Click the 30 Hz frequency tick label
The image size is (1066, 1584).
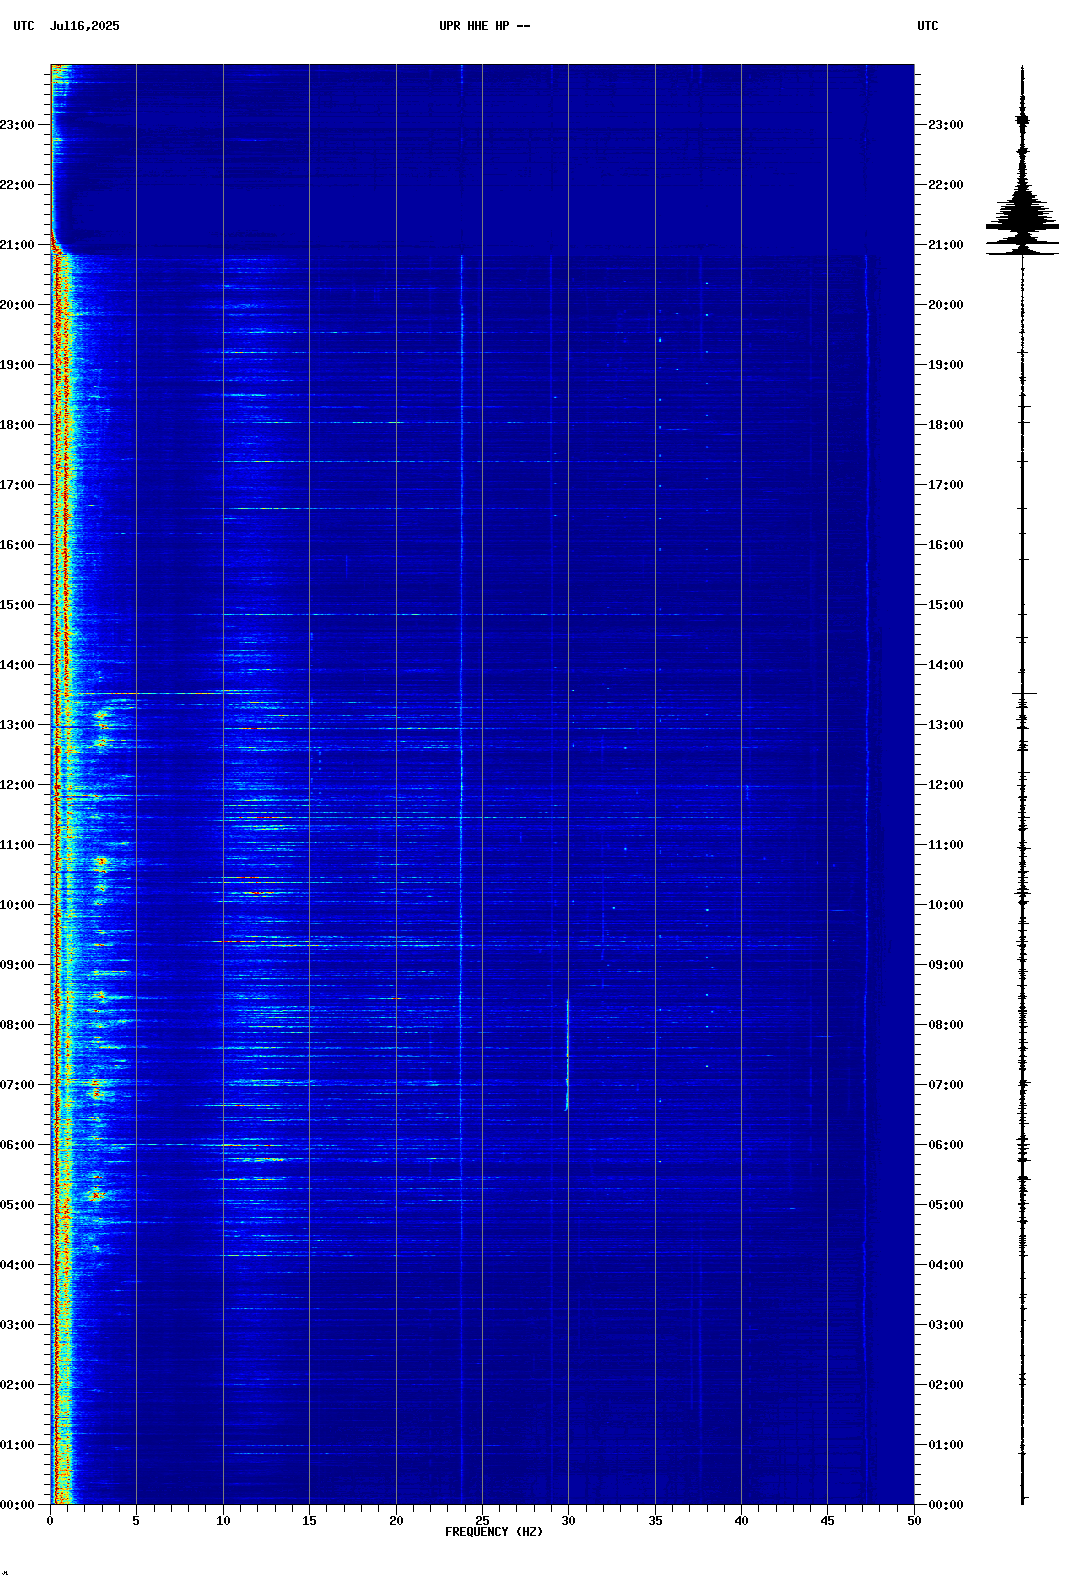pyautogui.click(x=568, y=1521)
